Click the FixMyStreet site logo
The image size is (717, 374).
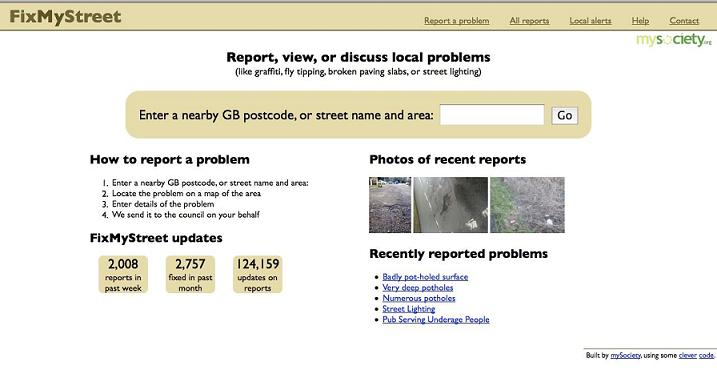pyautogui.click(x=65, y=17)
